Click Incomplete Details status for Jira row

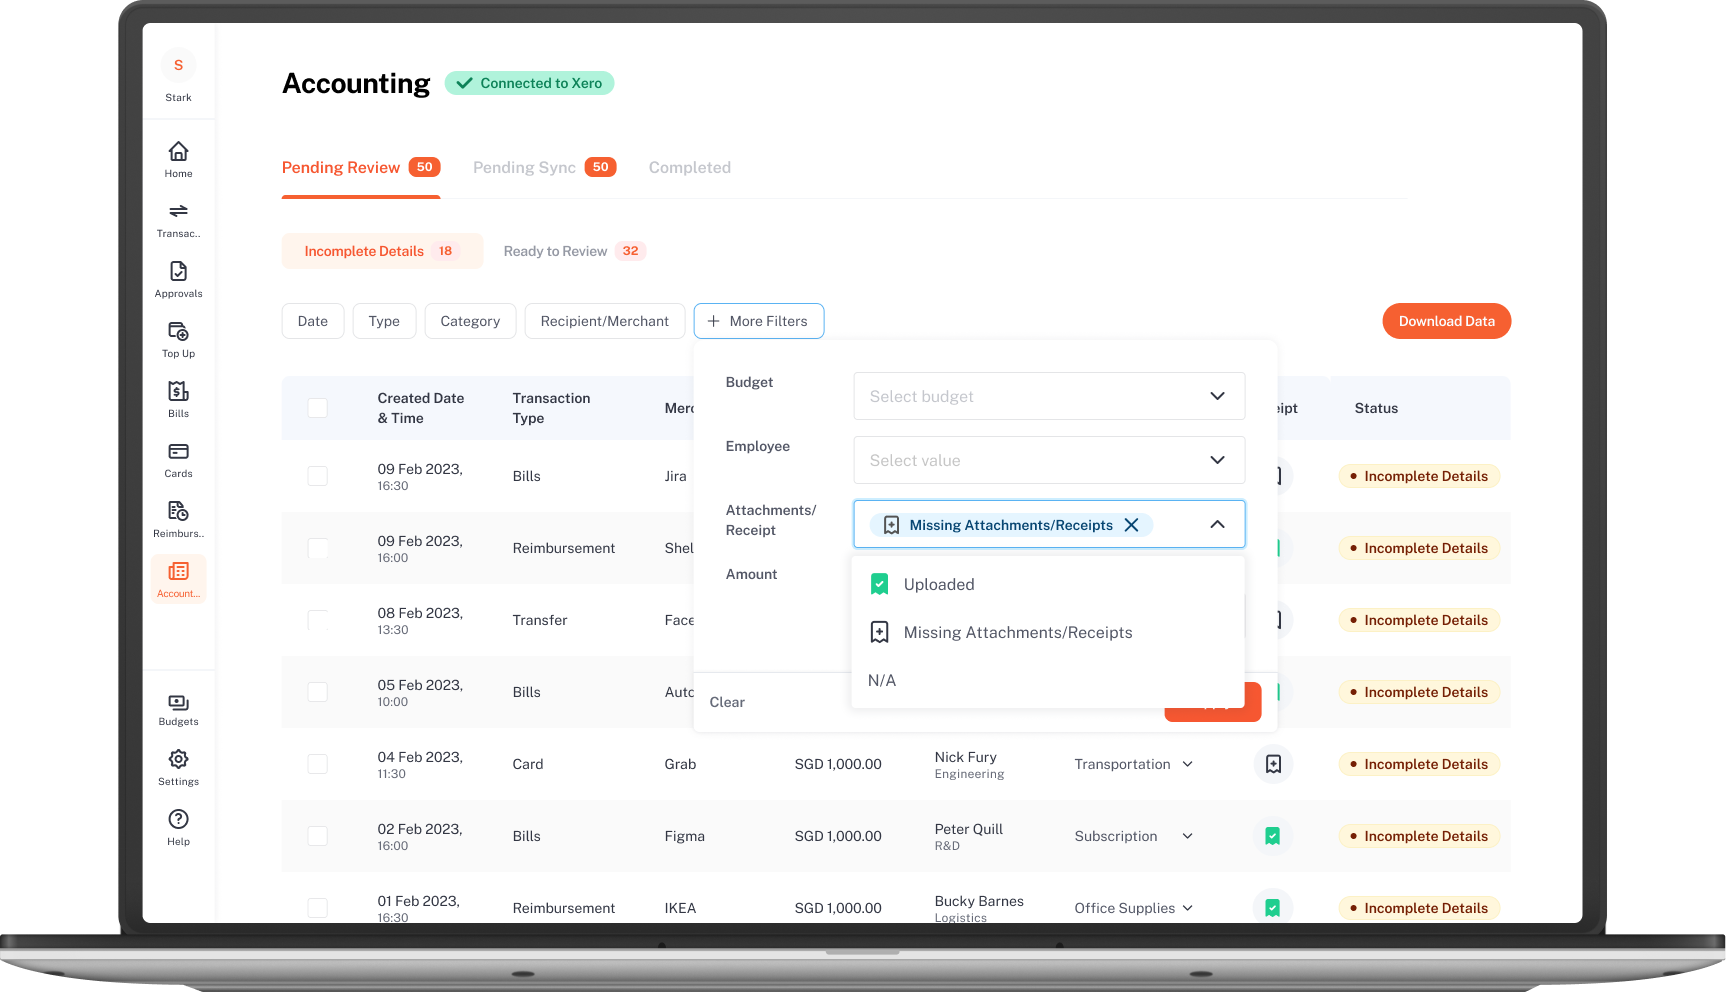[x=1419, y=476]
